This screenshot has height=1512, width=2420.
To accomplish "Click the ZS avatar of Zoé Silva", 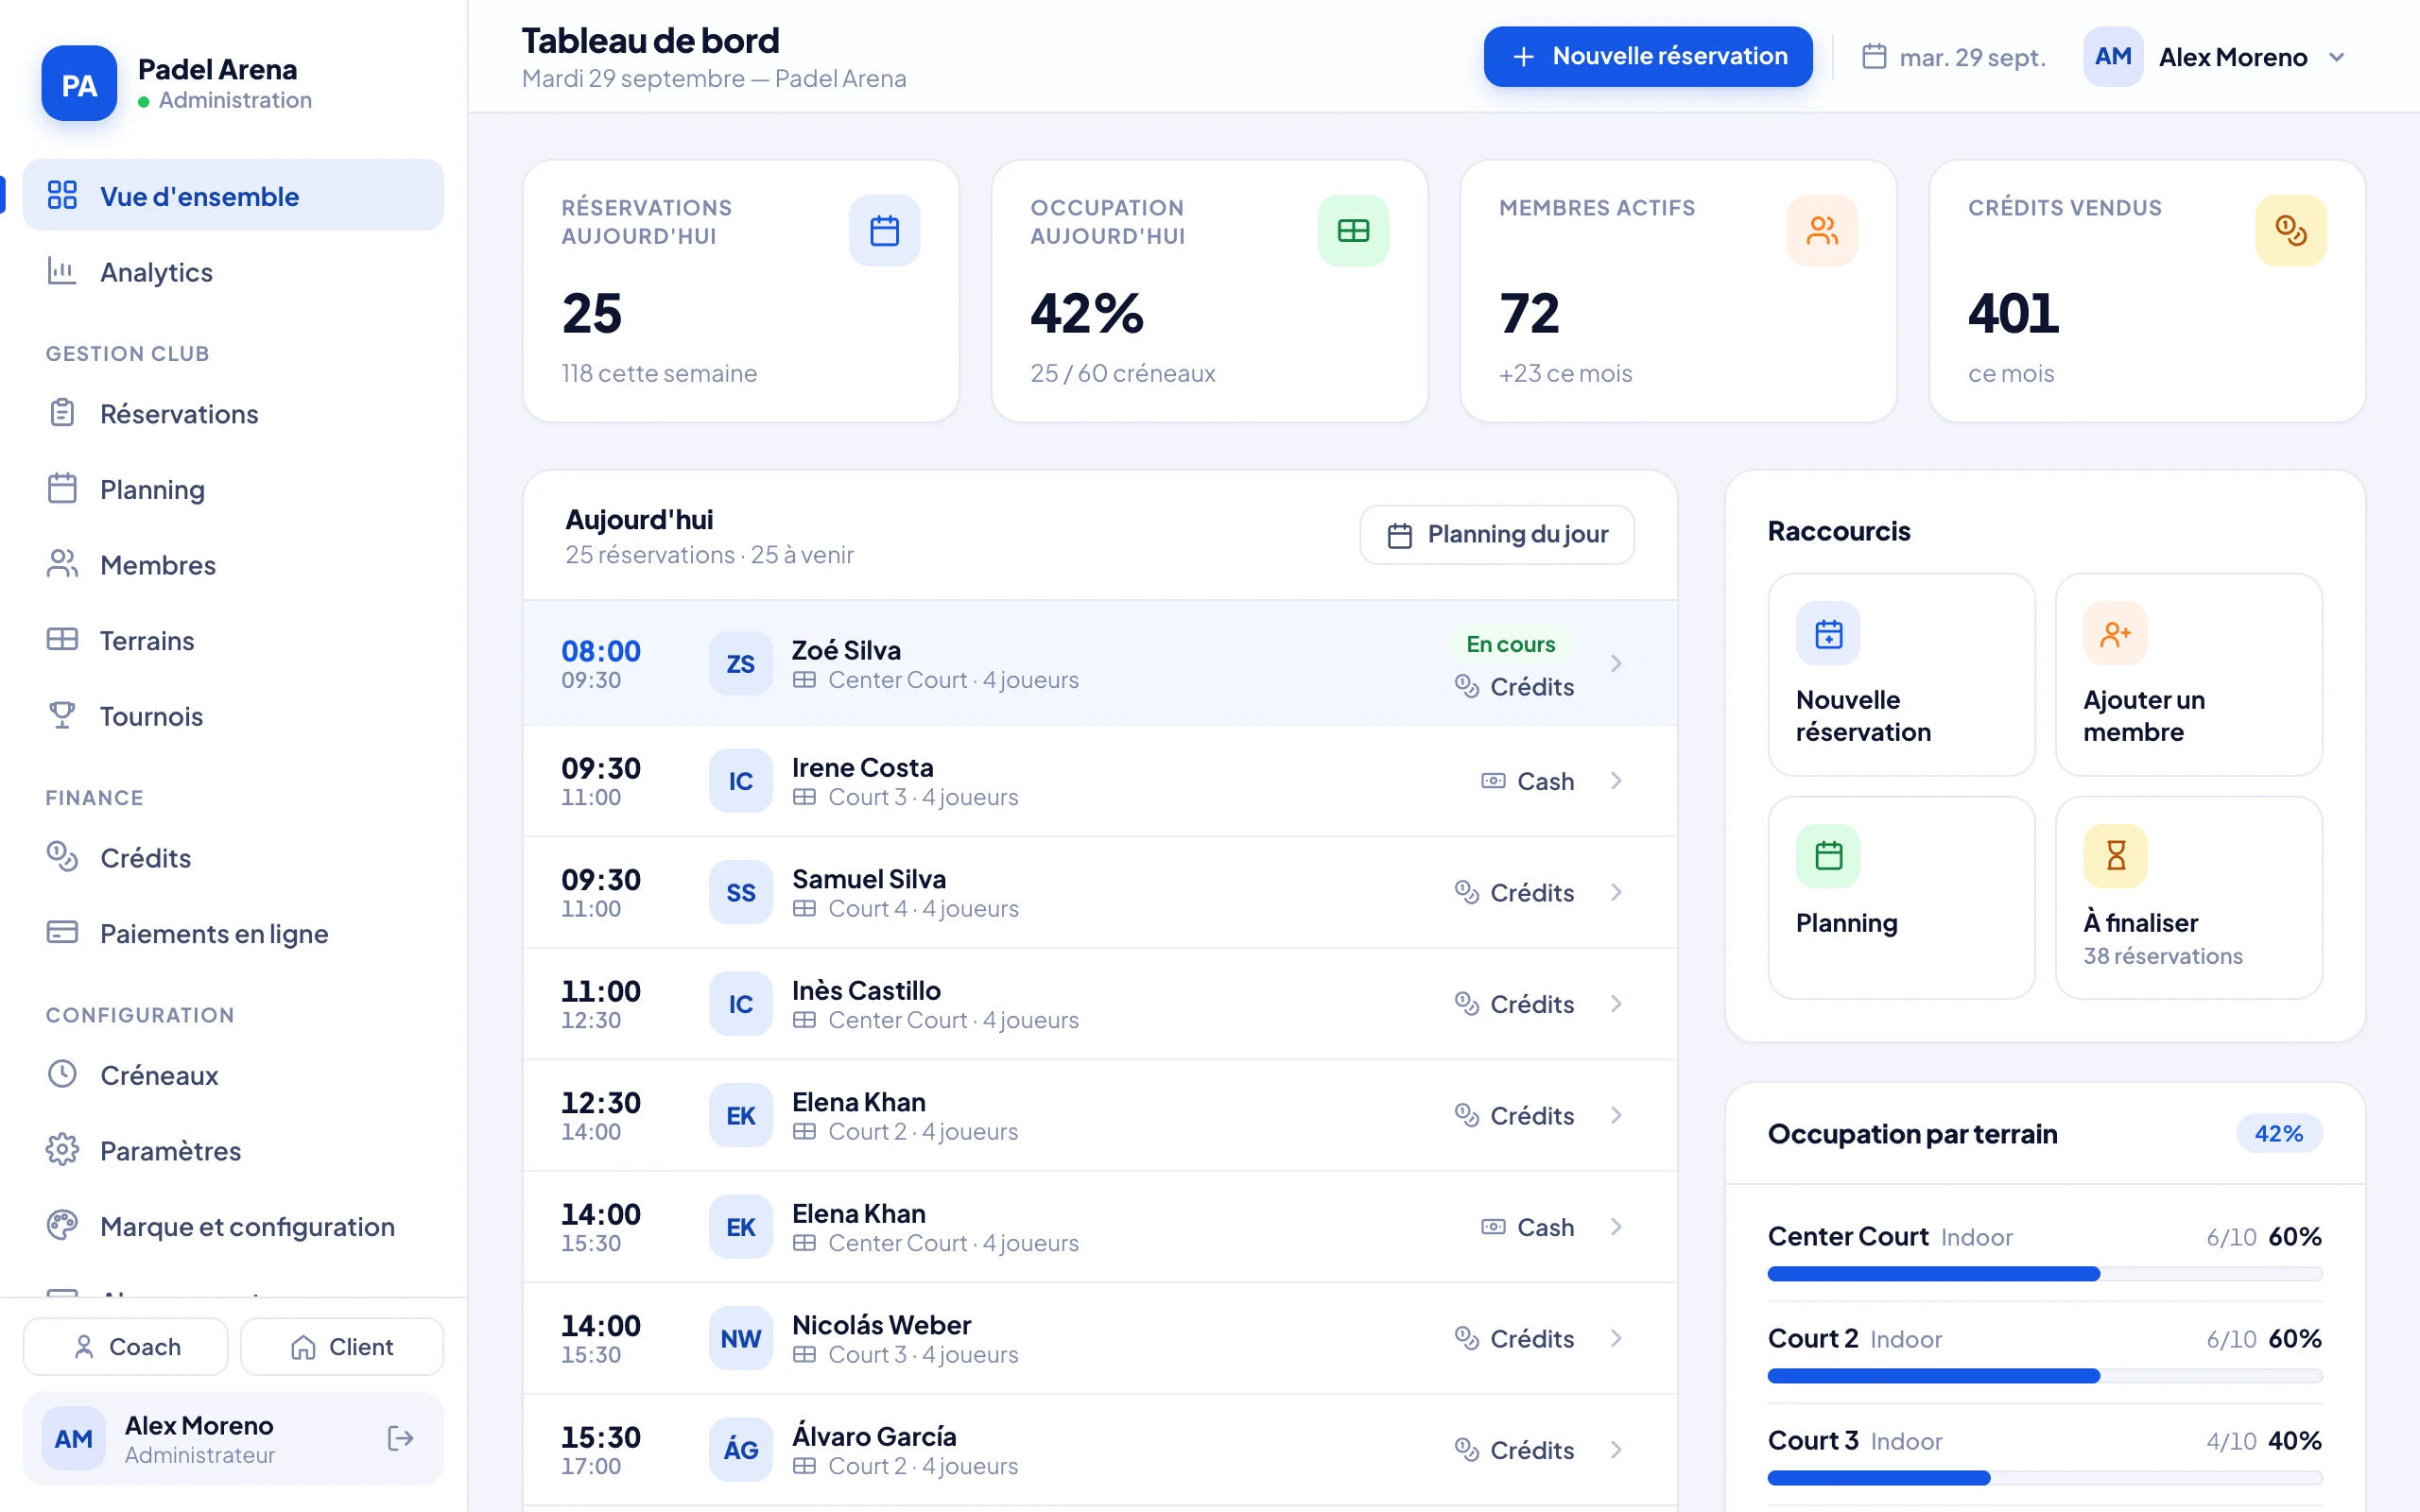I will coord(740,664).
